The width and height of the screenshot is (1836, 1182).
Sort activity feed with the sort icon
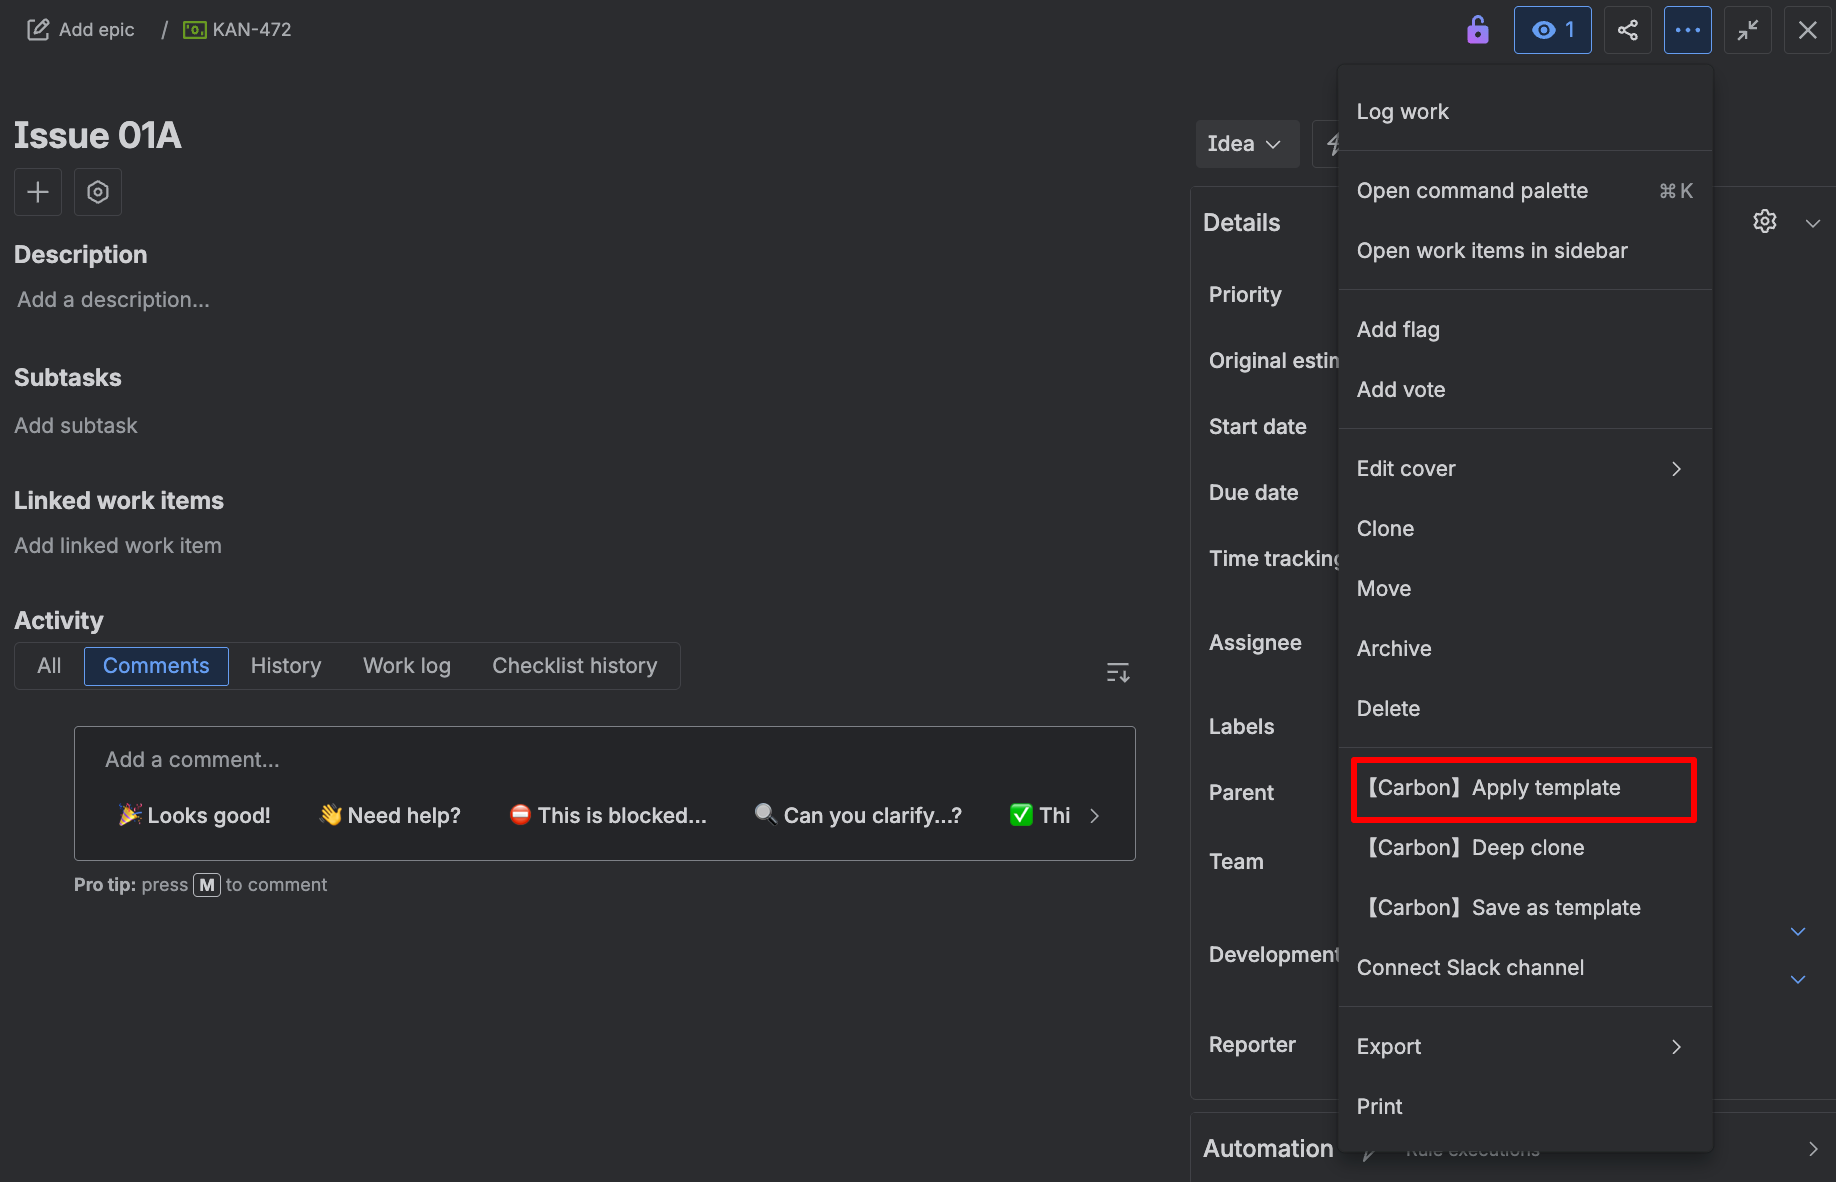(x=1117, y=672)
